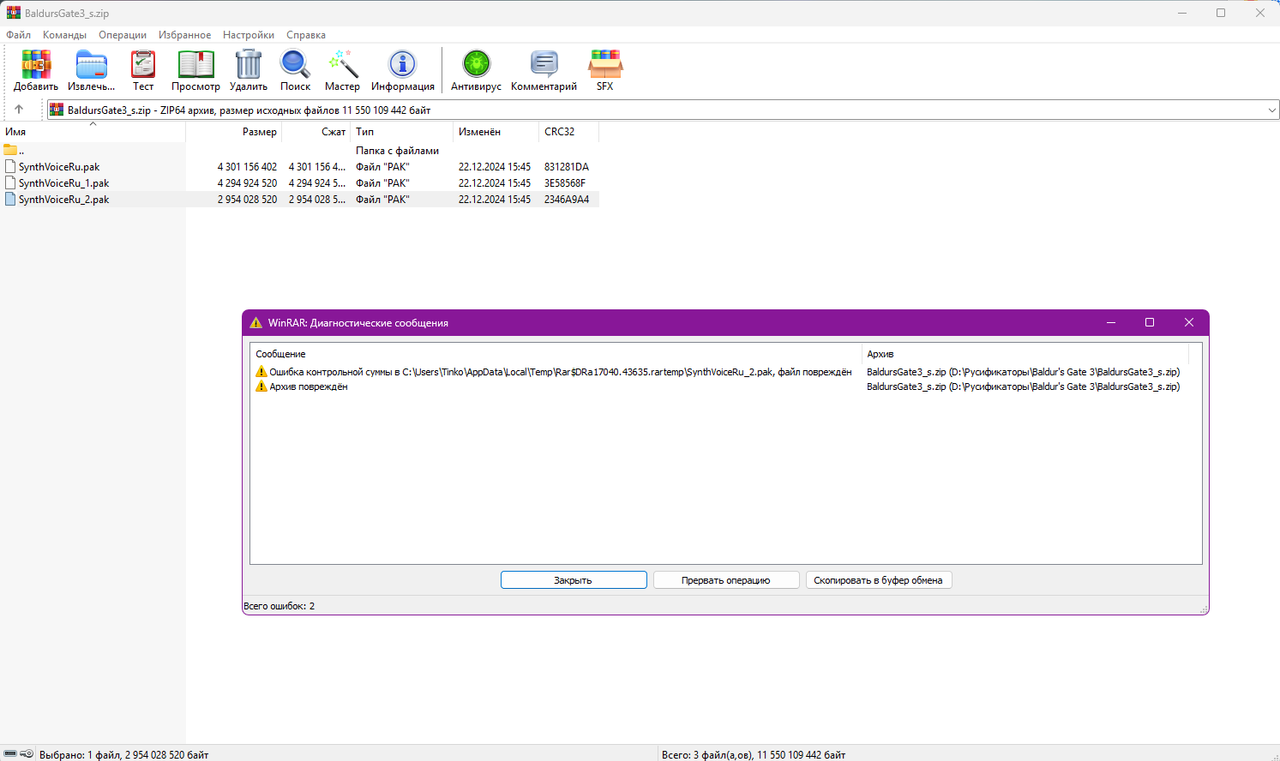Click the WinRAR icon in title bar

(13, 13)
